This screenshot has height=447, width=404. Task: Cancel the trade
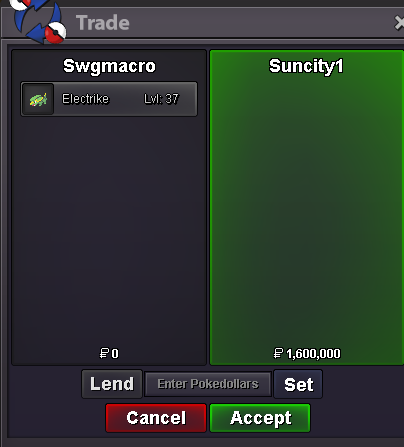[156, 418]
